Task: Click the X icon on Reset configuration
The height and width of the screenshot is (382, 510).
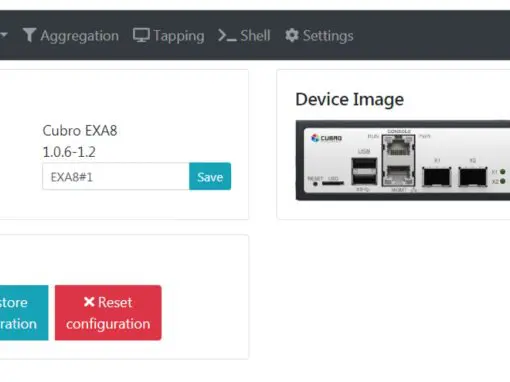Action: click(x=89, y=302)
